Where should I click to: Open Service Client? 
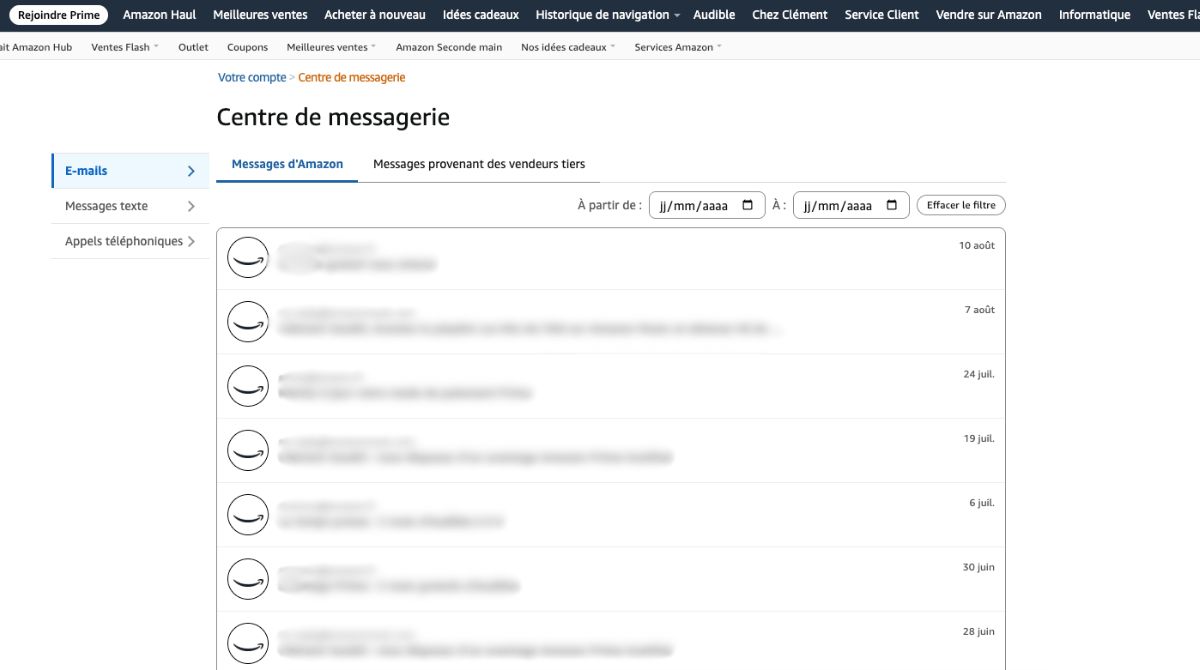pos(882,15)
